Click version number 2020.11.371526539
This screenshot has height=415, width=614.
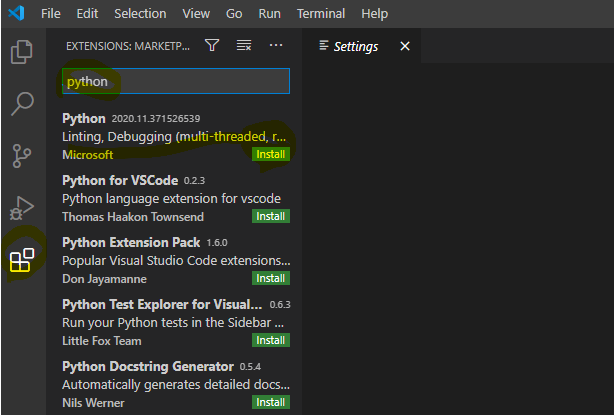pyautogui.click(x=156, y=119)
